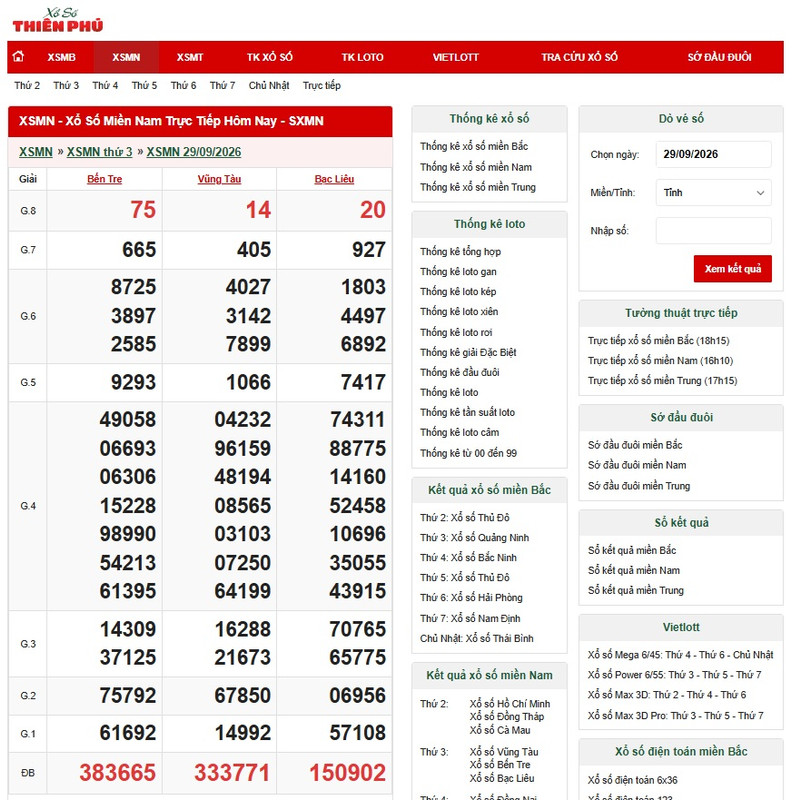The image size is (792, 800).
Task: Open Xổ số Mega 6/45 link
Action: pos(680,655)
